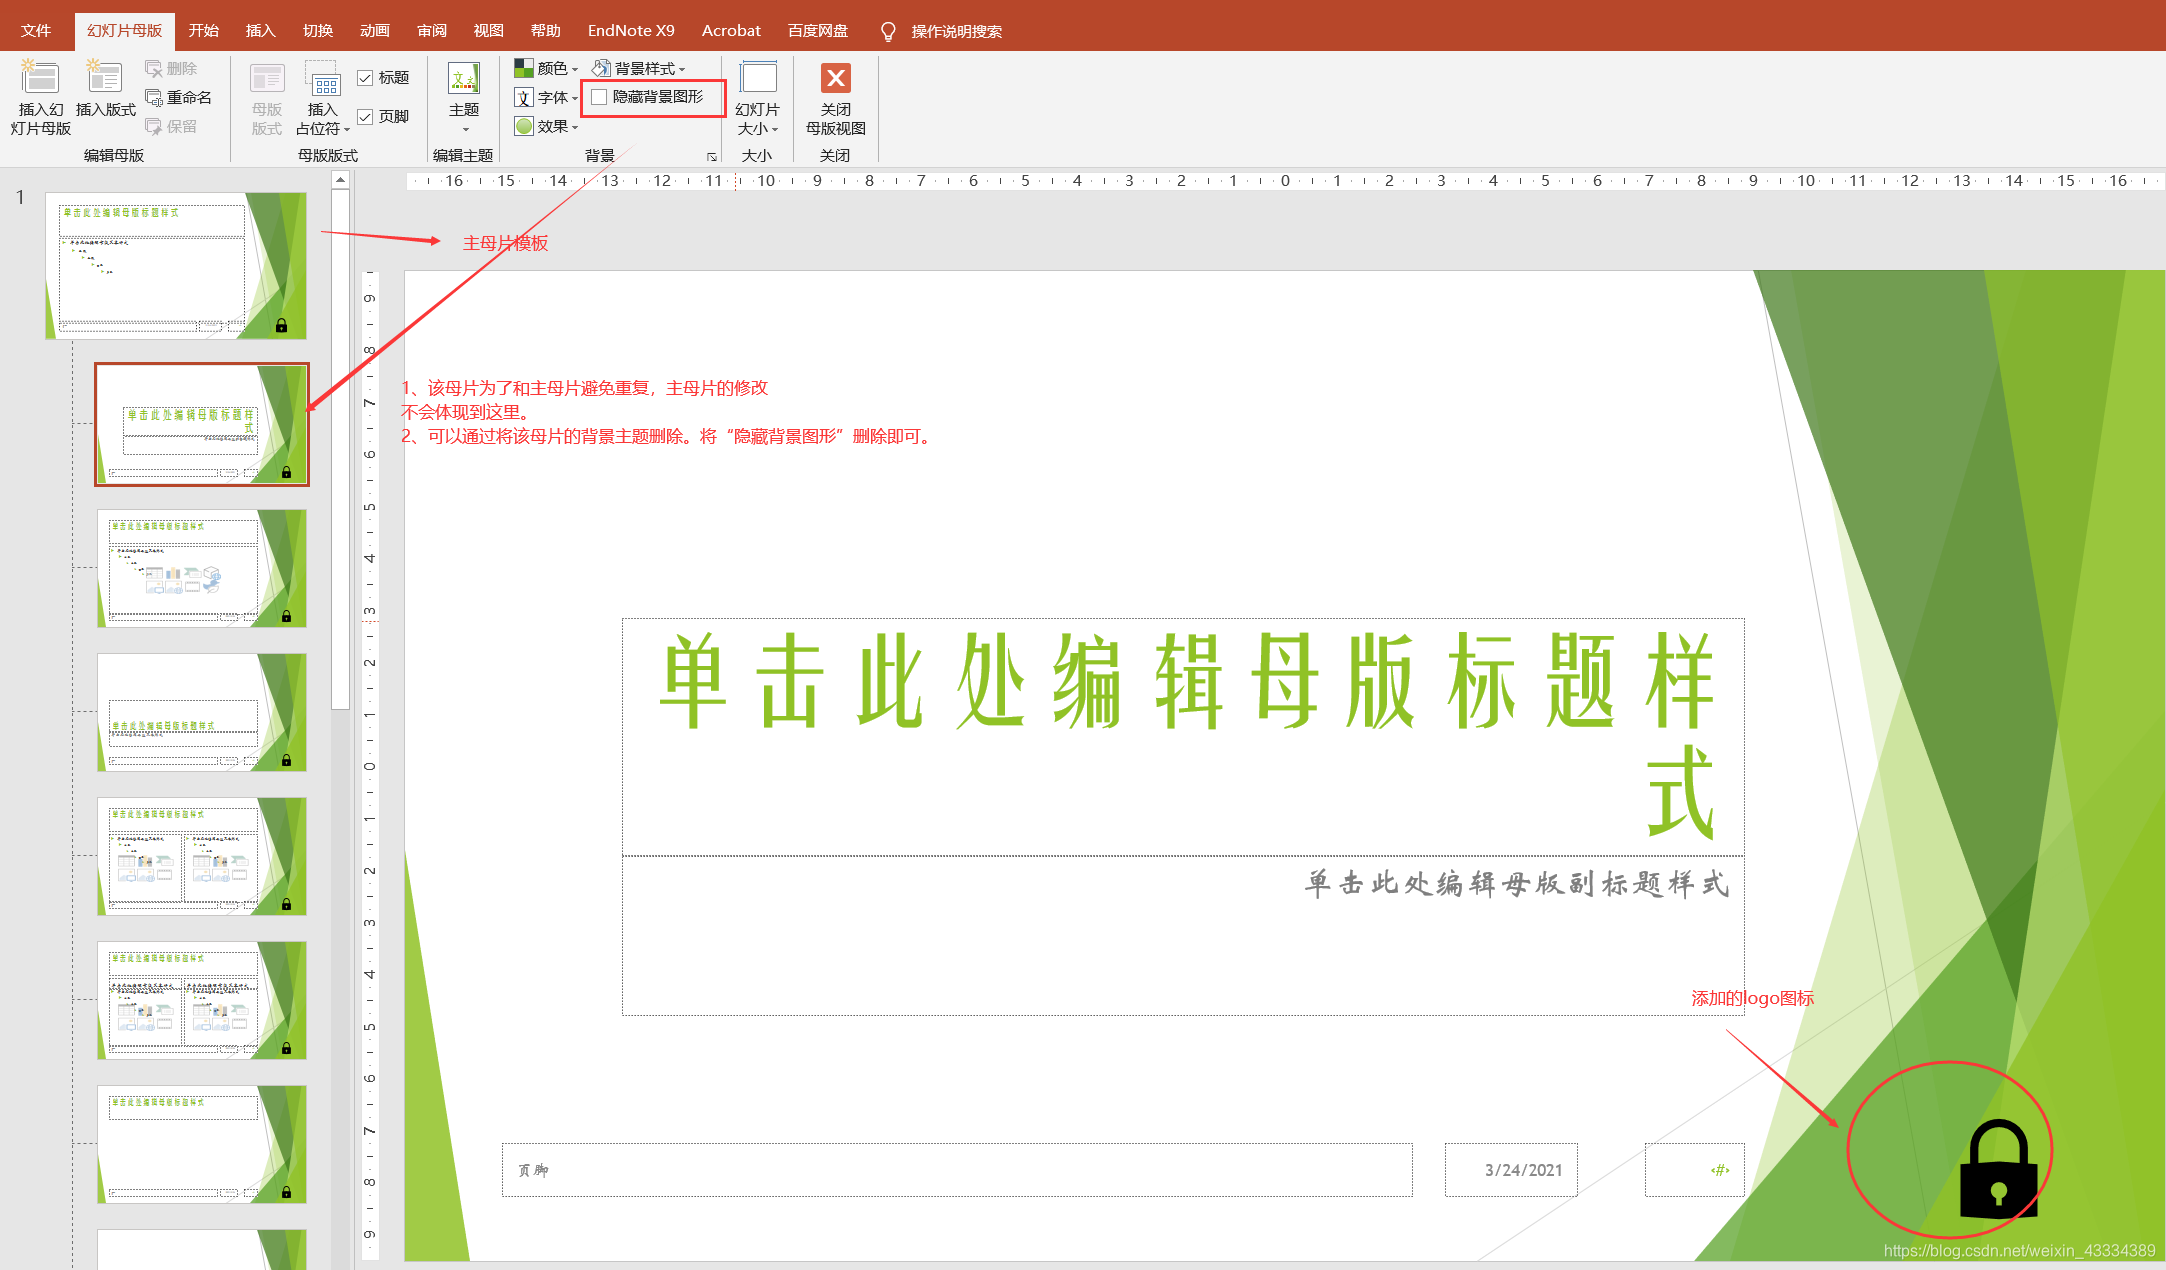
Task: Click Insert Layout icon
Action: [104, 79]
